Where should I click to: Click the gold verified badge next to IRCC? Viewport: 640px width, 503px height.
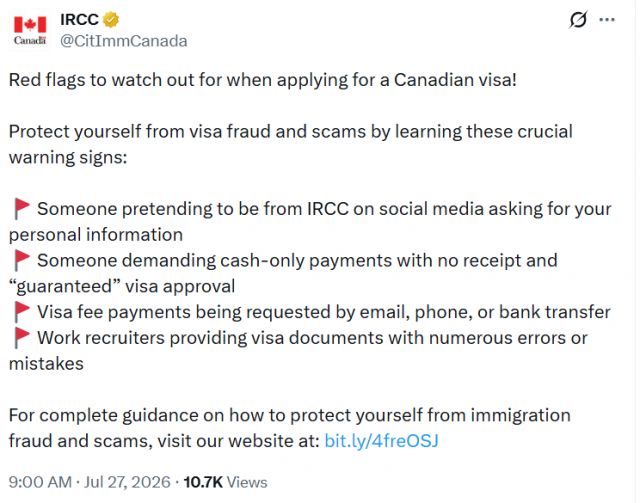pos(111,20)
